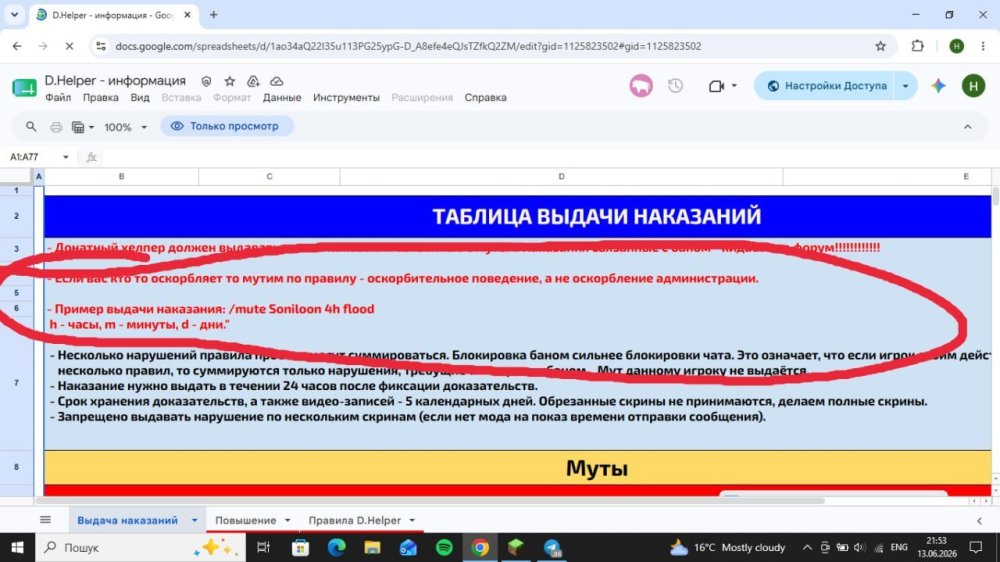Screen dimensions: 1000x562
Task: Select column D header
Action: (561, 176)
